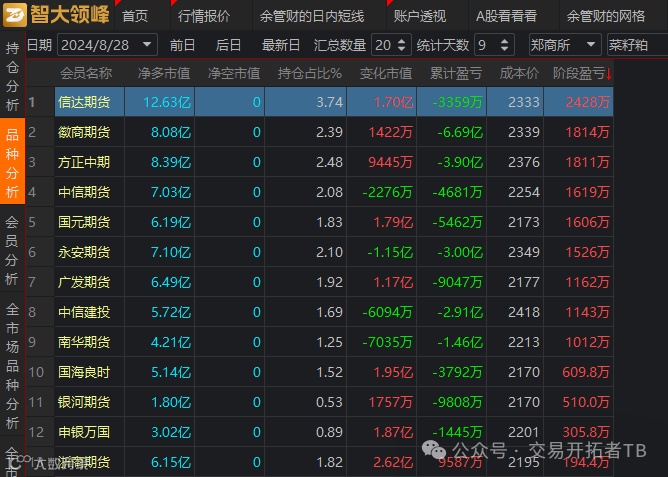Open 余管财的网格 tab
The image size is (668, 477).
(606, 16)
